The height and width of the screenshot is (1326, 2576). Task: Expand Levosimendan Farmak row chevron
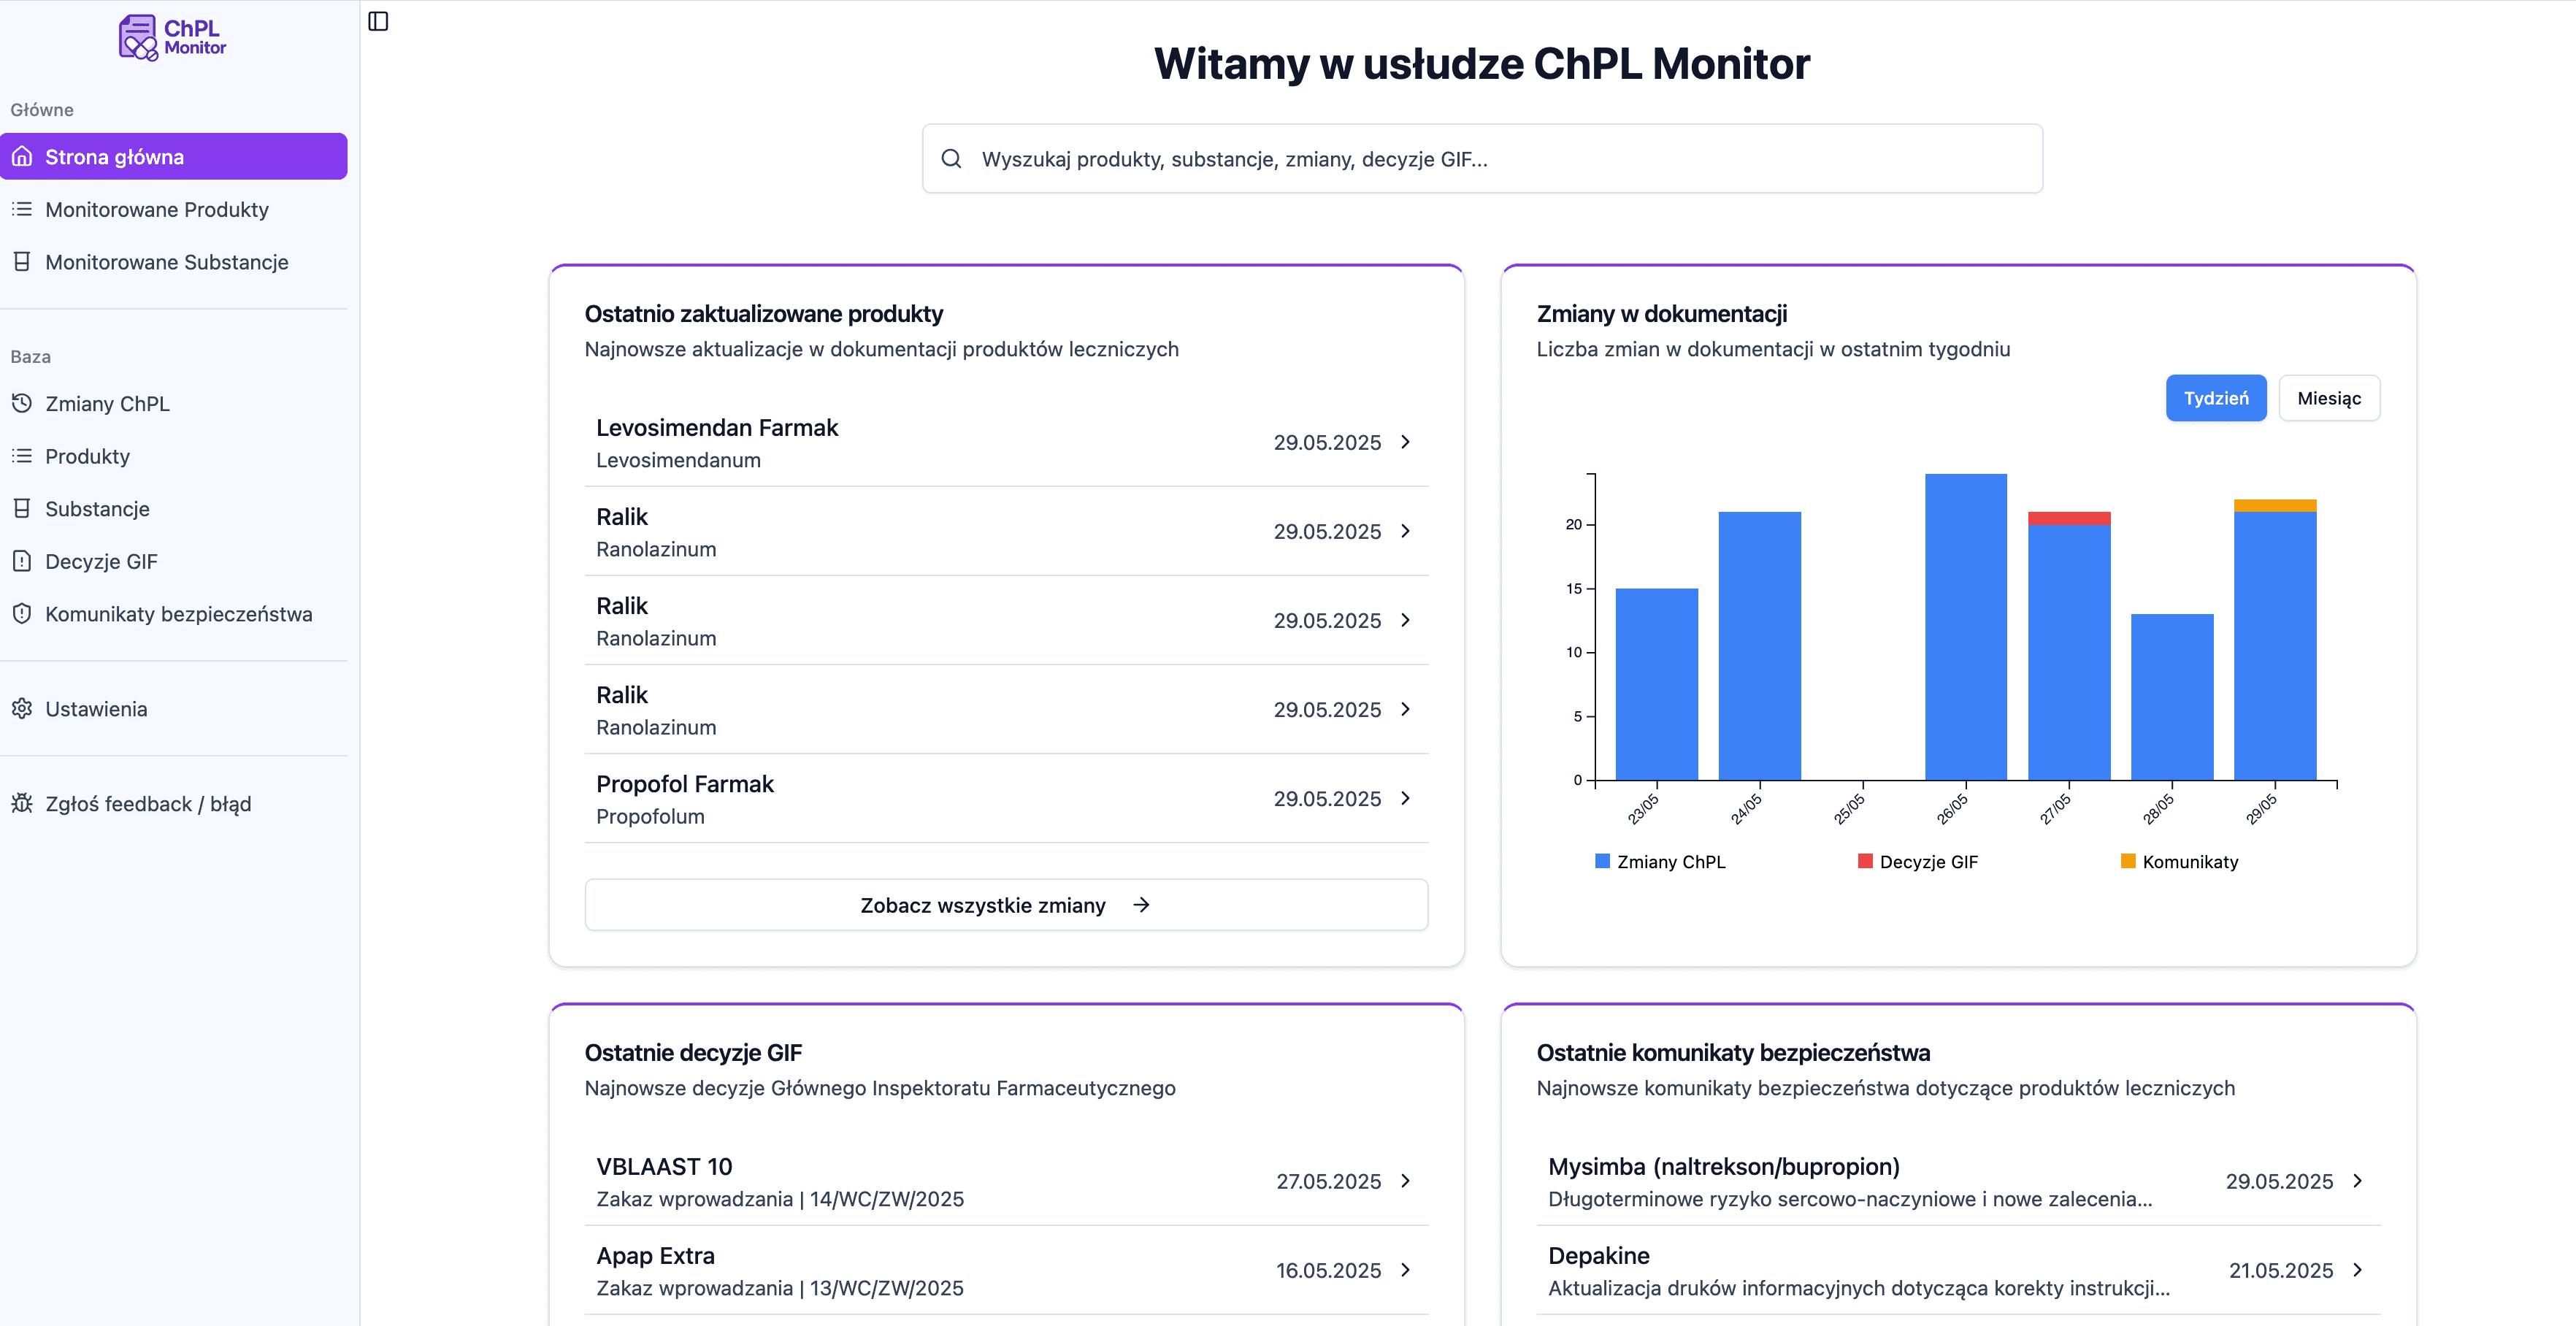click(x=1405, y=442)
